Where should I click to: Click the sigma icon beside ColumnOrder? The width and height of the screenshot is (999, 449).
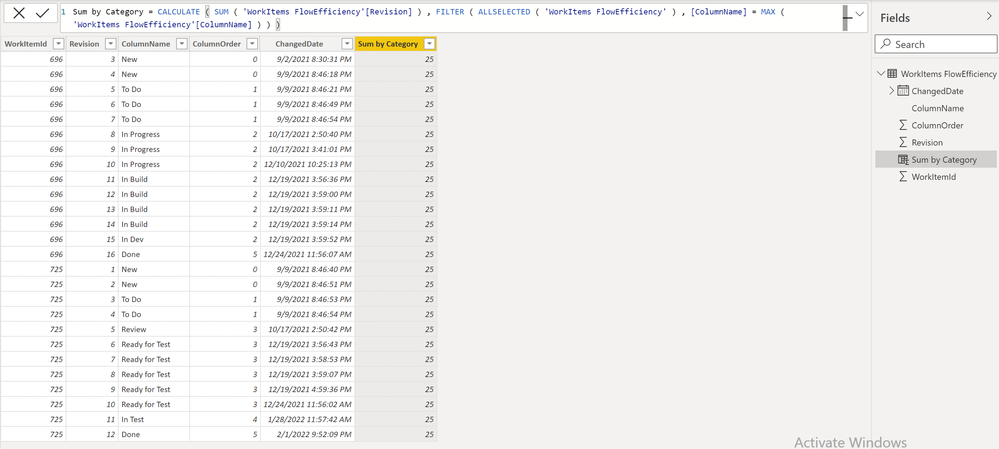tap(903, 125)
